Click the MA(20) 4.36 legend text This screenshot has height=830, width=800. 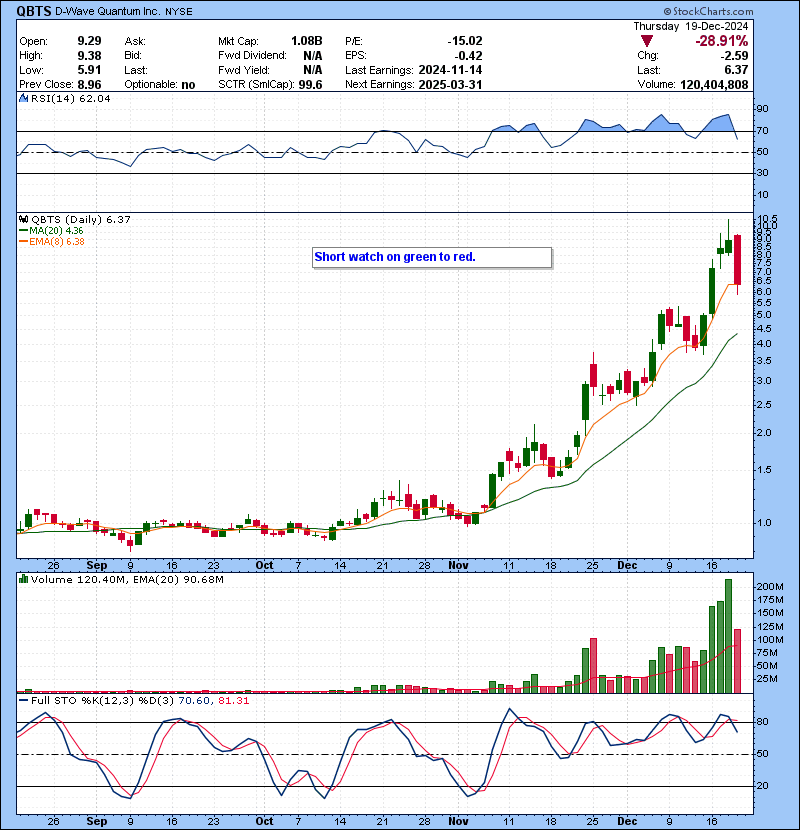coord(56,231)
